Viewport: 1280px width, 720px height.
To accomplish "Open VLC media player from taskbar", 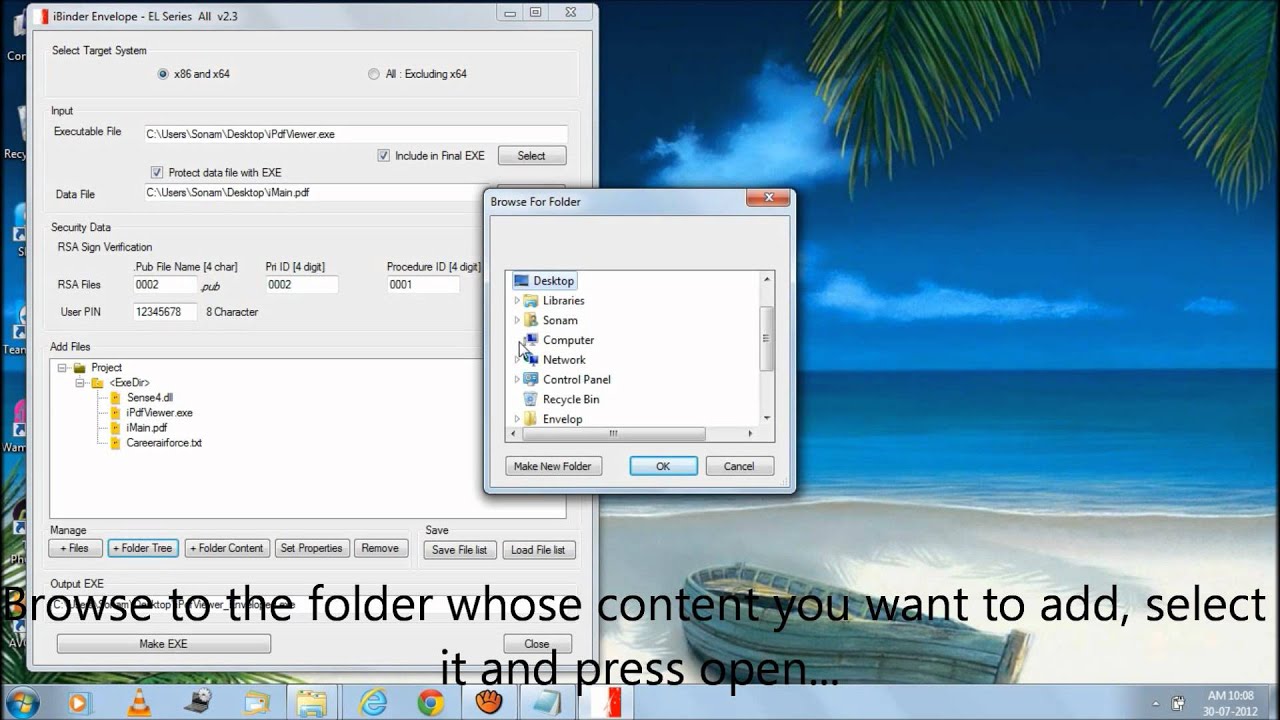I will (x=139, y=703).
